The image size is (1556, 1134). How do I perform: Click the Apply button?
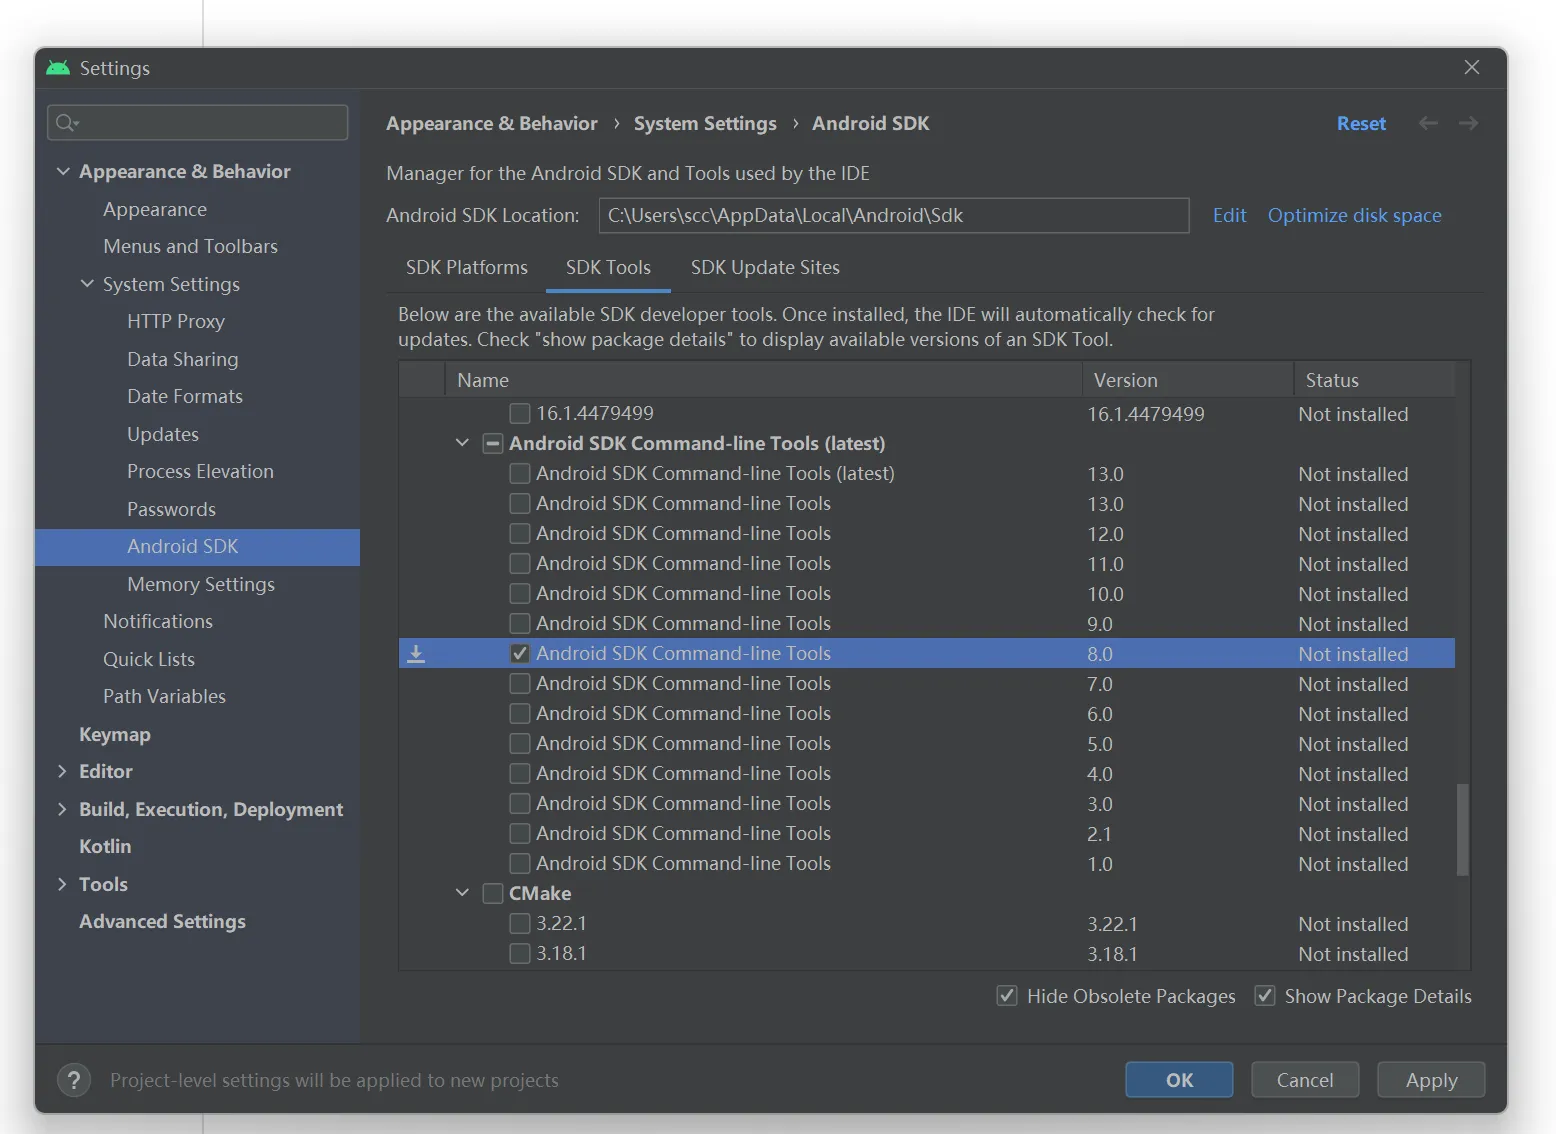point(1431,1080)
